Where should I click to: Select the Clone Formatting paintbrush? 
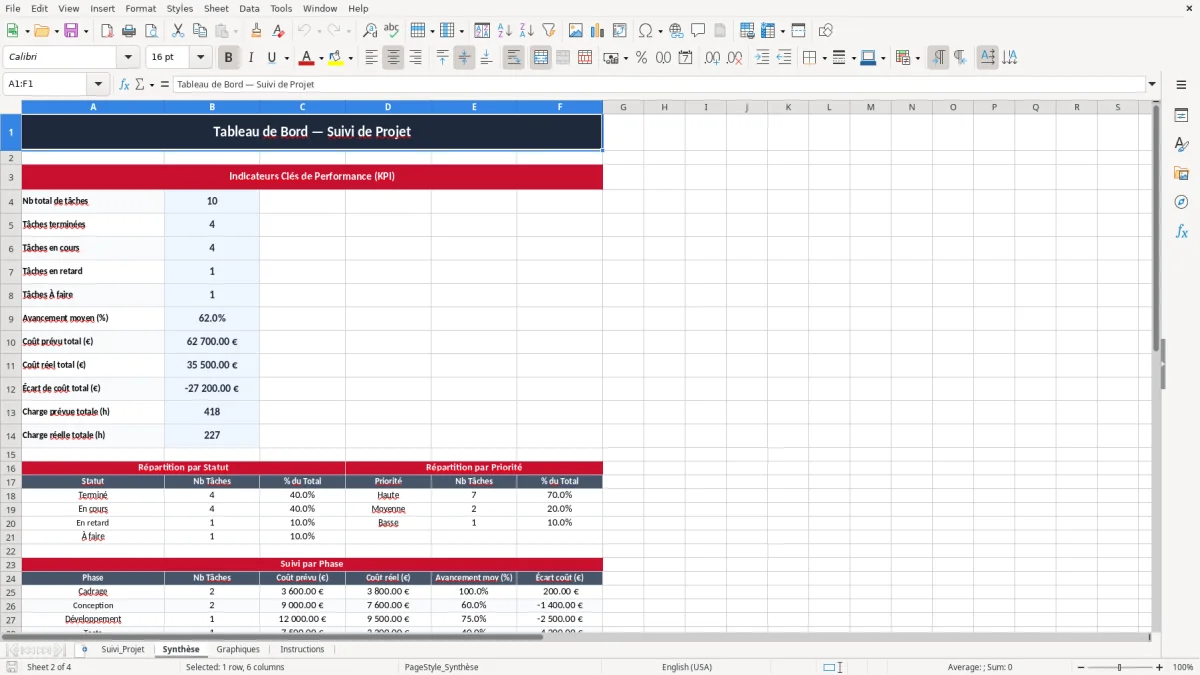click(x=257, y=31)
